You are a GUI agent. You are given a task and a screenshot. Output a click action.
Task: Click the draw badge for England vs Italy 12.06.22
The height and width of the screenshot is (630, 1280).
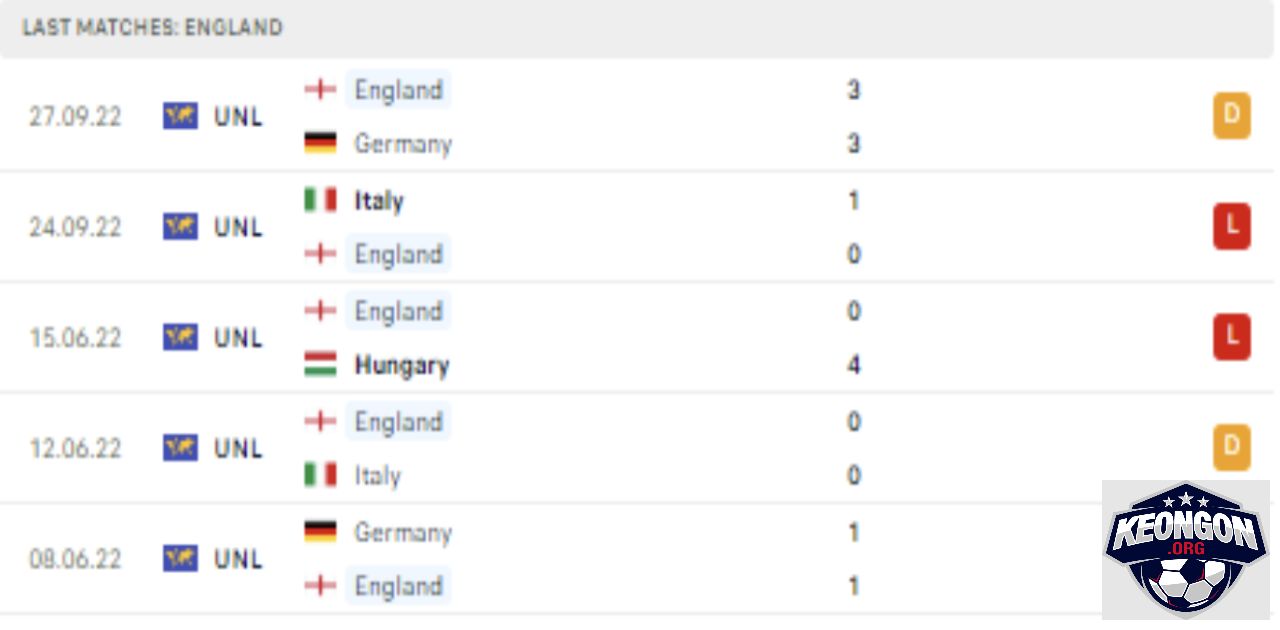pyautogui.click(x=1232, y=448)
